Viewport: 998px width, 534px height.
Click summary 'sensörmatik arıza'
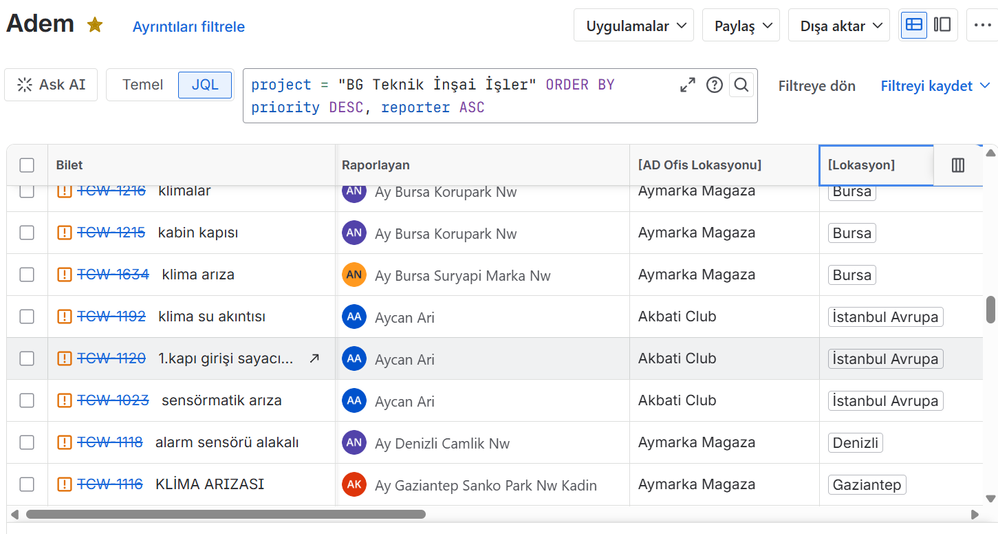coord(221,400)
